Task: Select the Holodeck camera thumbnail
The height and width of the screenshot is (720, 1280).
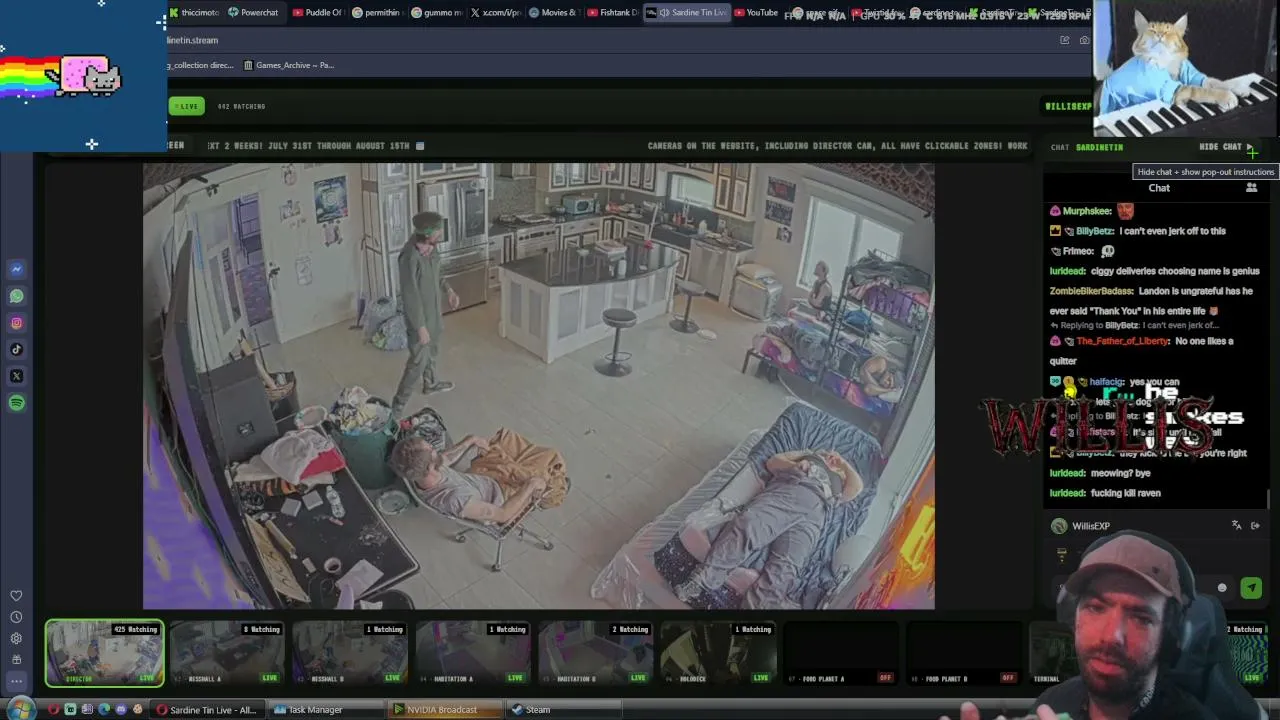Action: click(x=720, y=653)
